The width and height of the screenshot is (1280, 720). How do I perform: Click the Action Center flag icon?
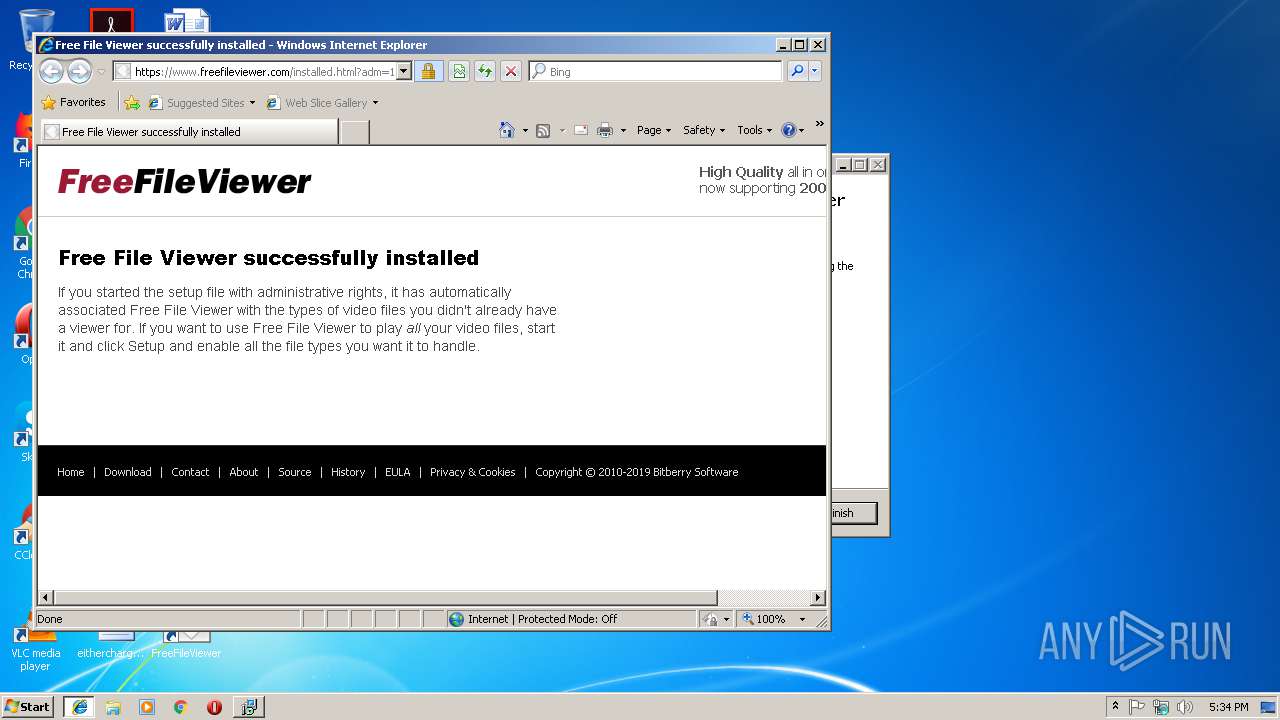[1138, 706]
